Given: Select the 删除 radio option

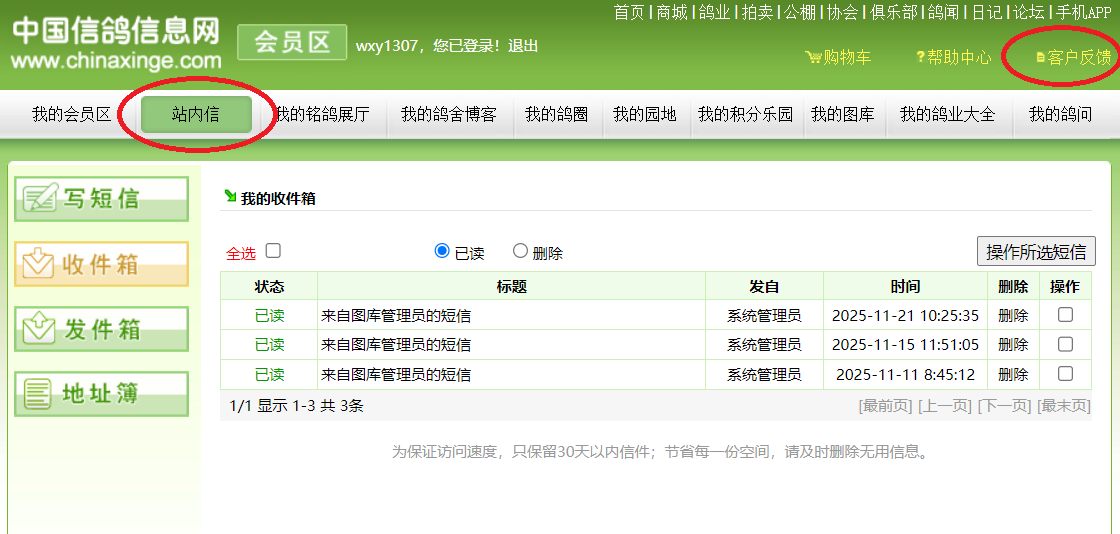Looking at the screenshot, I should point(520,252).
